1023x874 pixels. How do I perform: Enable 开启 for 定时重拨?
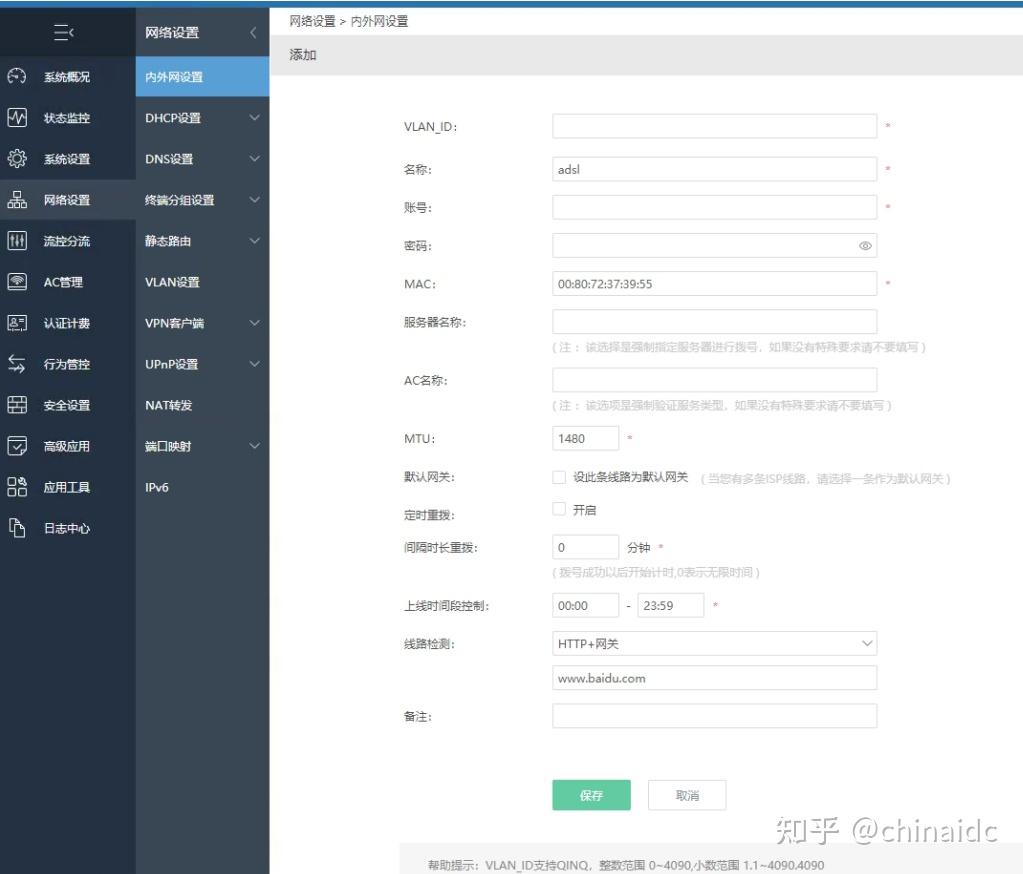click(x=560, y=507)
